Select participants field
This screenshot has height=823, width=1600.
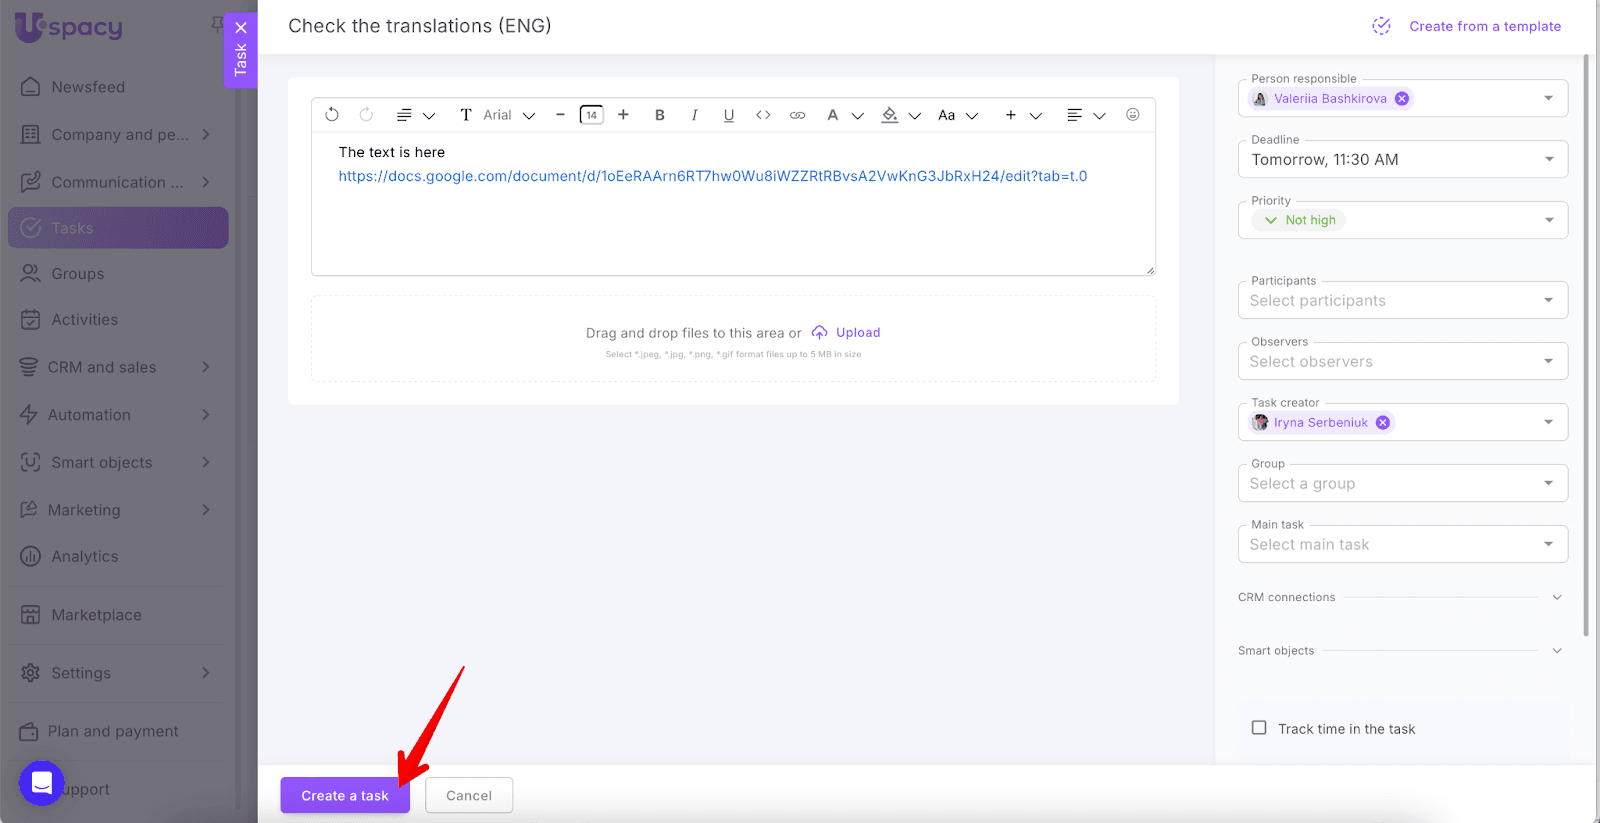coord(1403,300)
